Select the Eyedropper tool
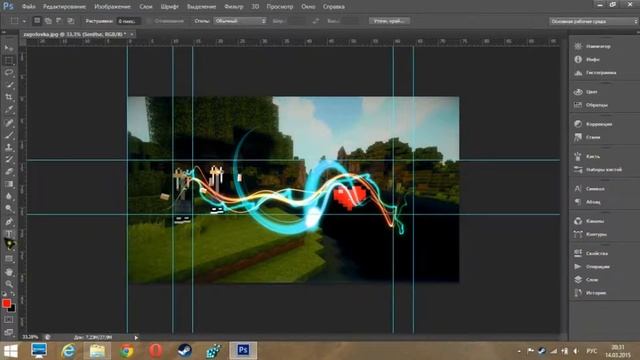The width and height of the screenshot is (640, 360). (x=9, y=110)
